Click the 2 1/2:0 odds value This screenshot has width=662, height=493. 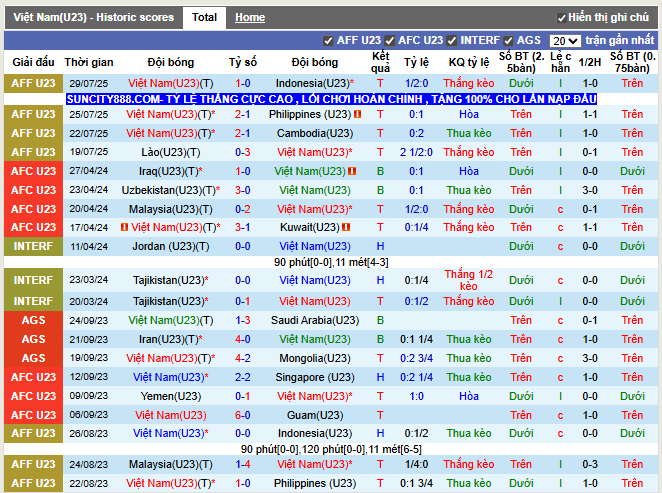click(x=416, y=152)
